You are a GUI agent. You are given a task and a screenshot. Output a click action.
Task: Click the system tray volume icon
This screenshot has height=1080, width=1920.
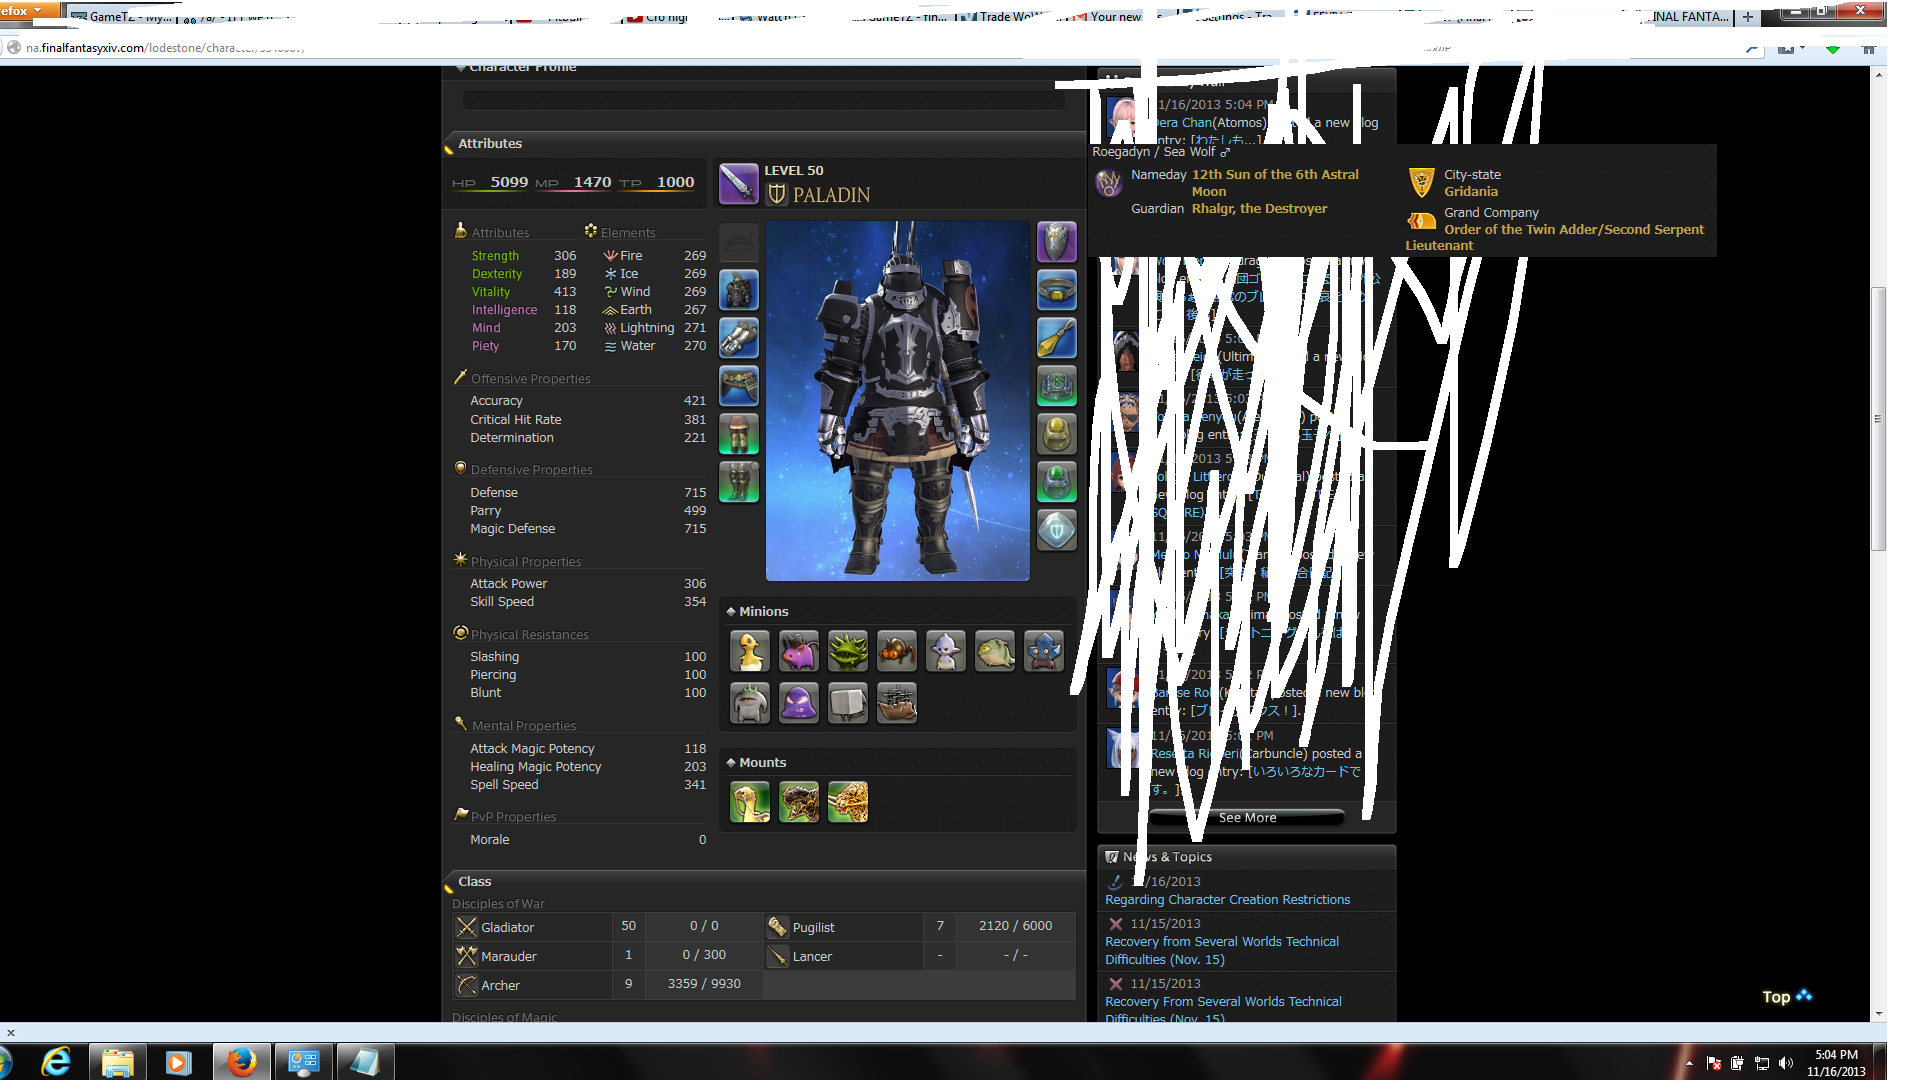pyautogui.click(x=1786, y=1063)
